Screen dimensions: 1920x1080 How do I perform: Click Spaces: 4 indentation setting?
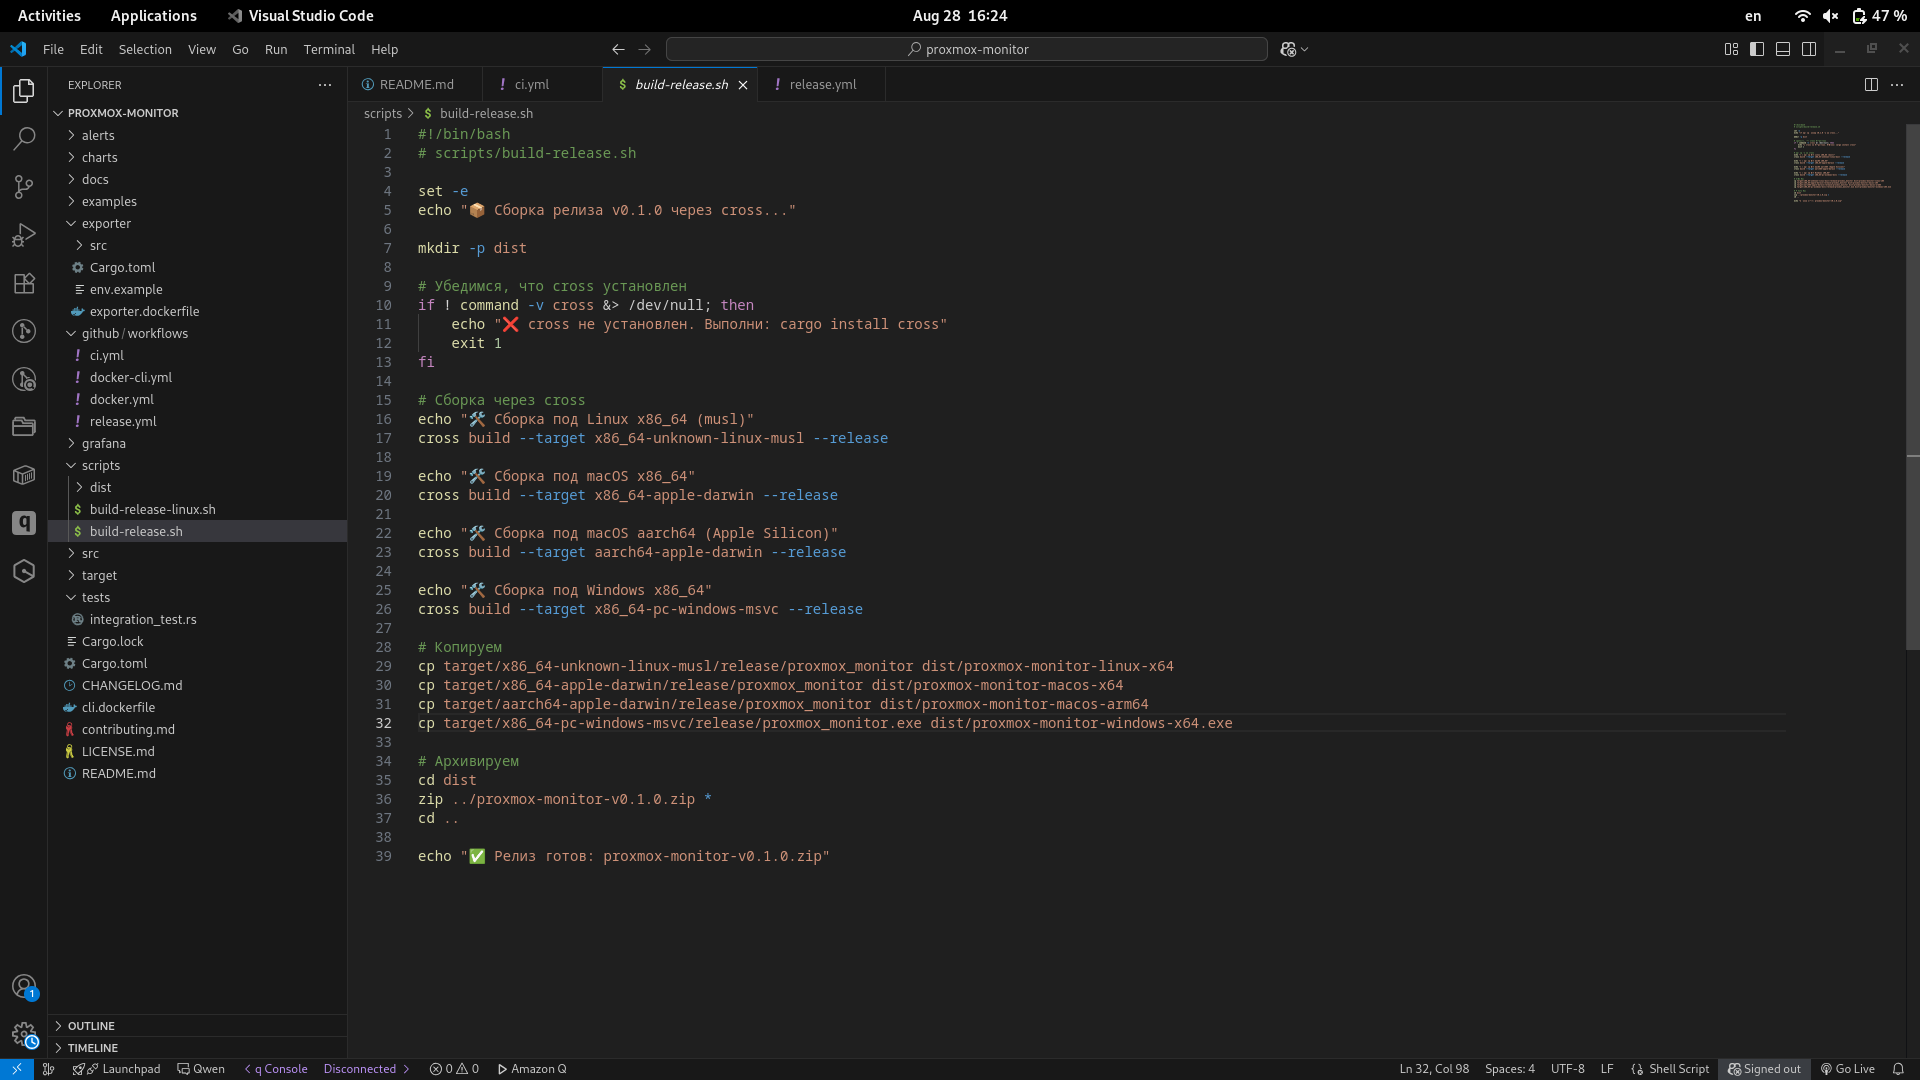click(1509, 1069)
